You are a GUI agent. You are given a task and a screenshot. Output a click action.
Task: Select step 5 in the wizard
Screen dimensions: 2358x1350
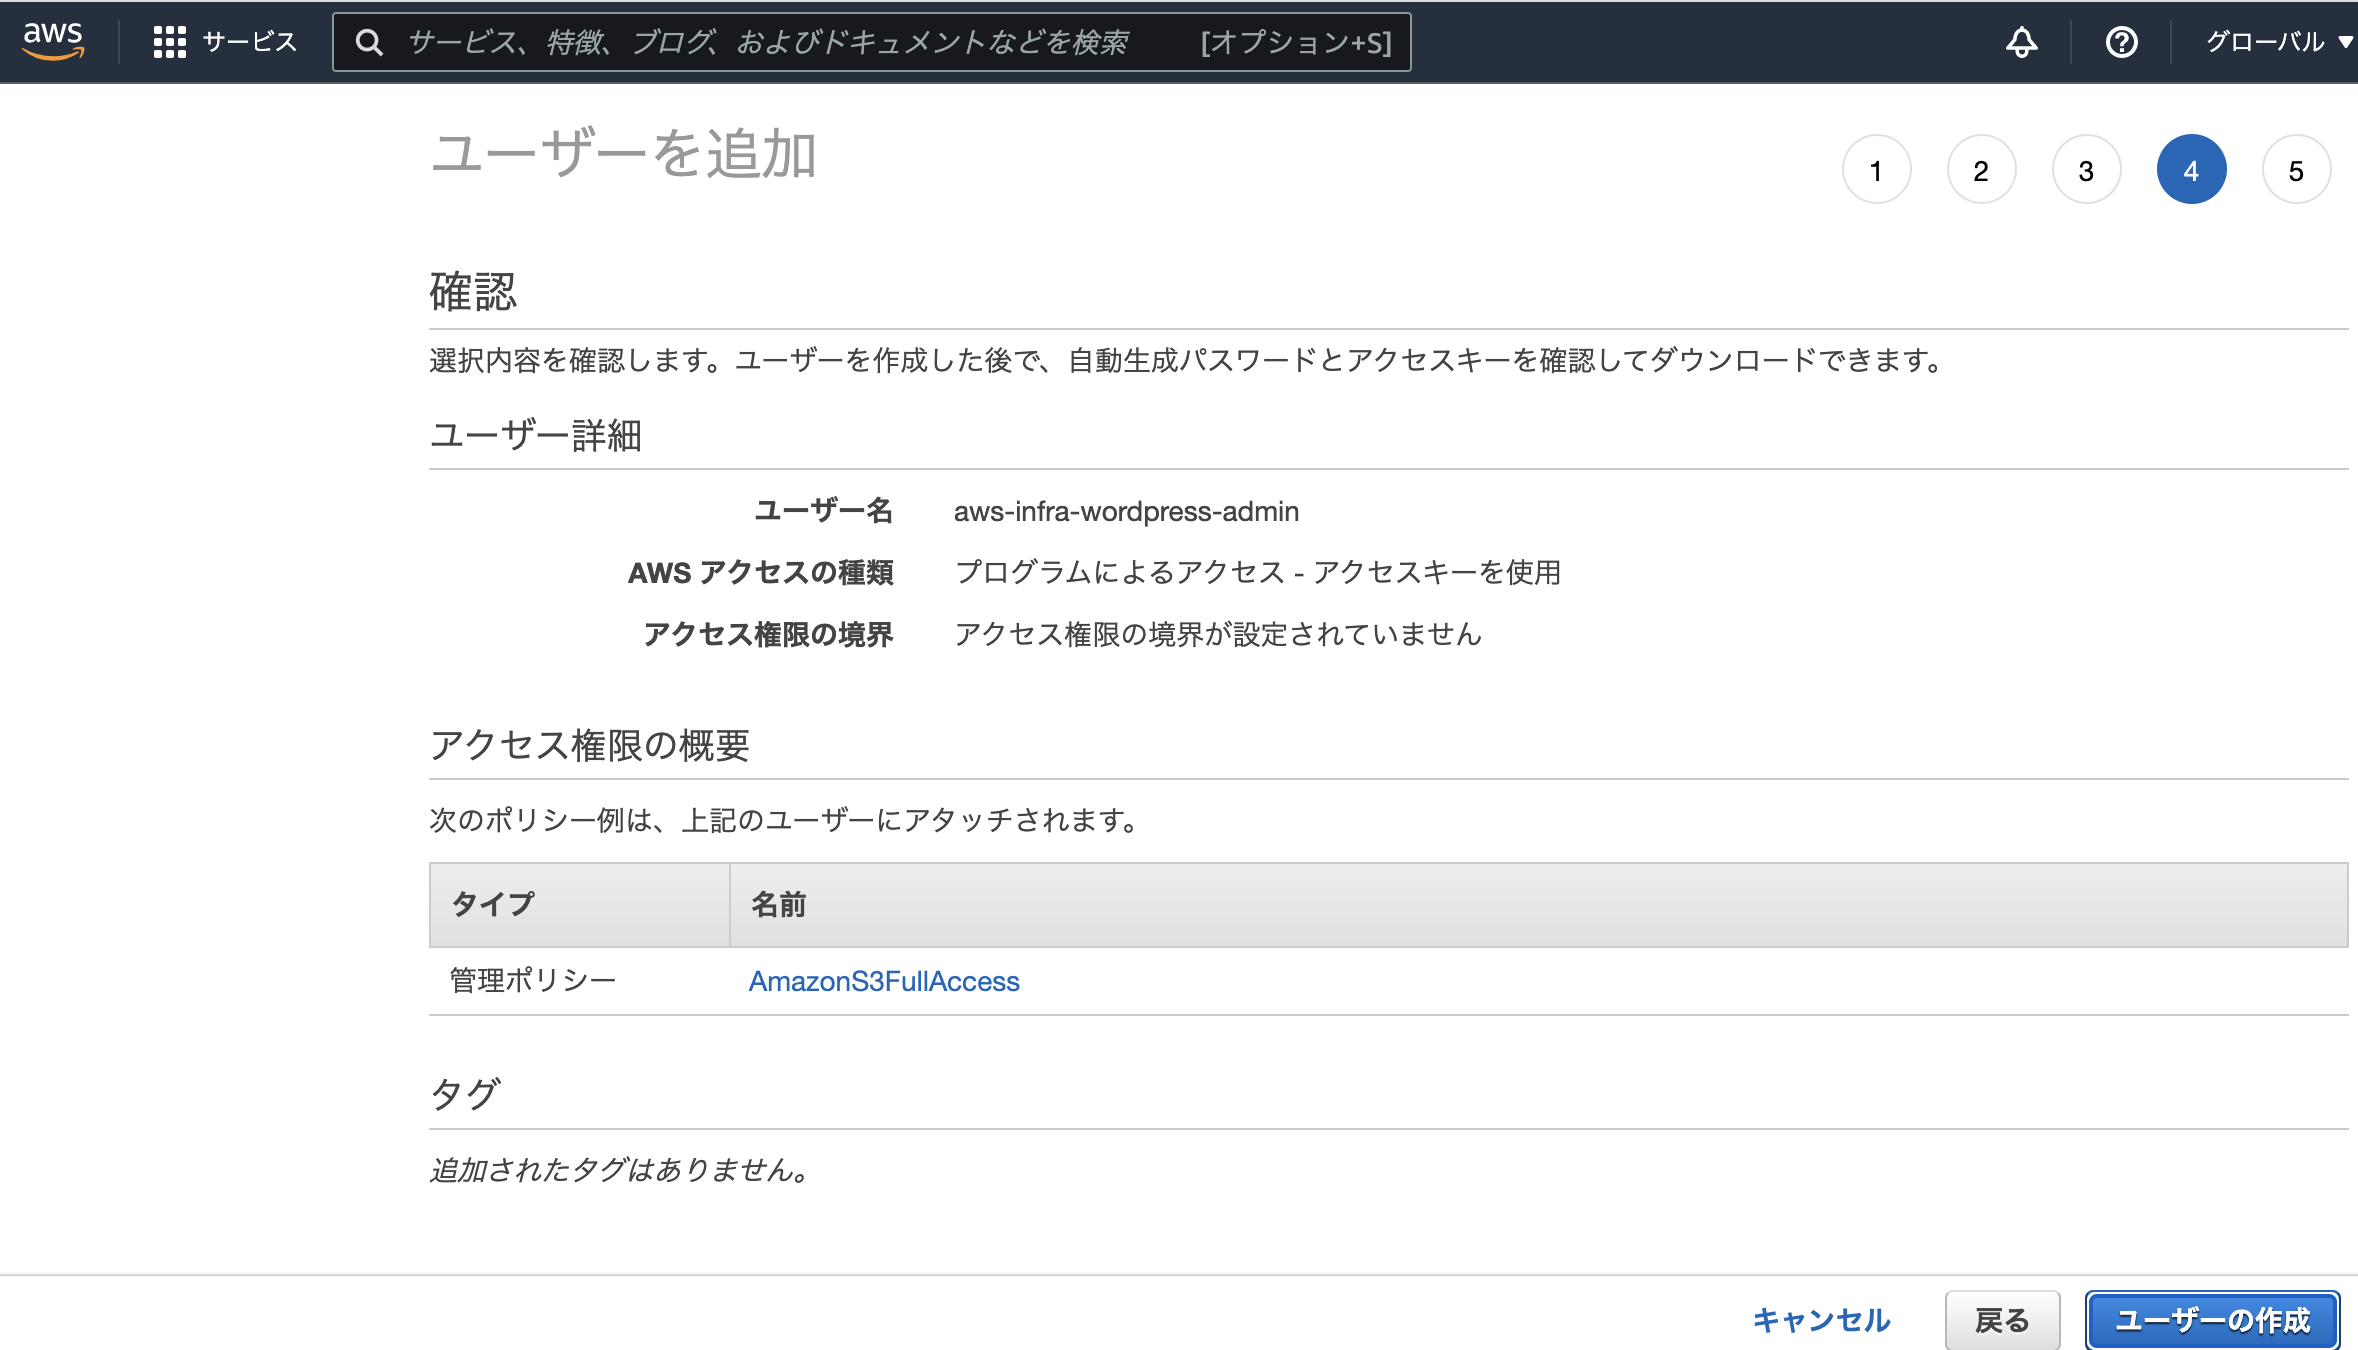pos(2296,169)
